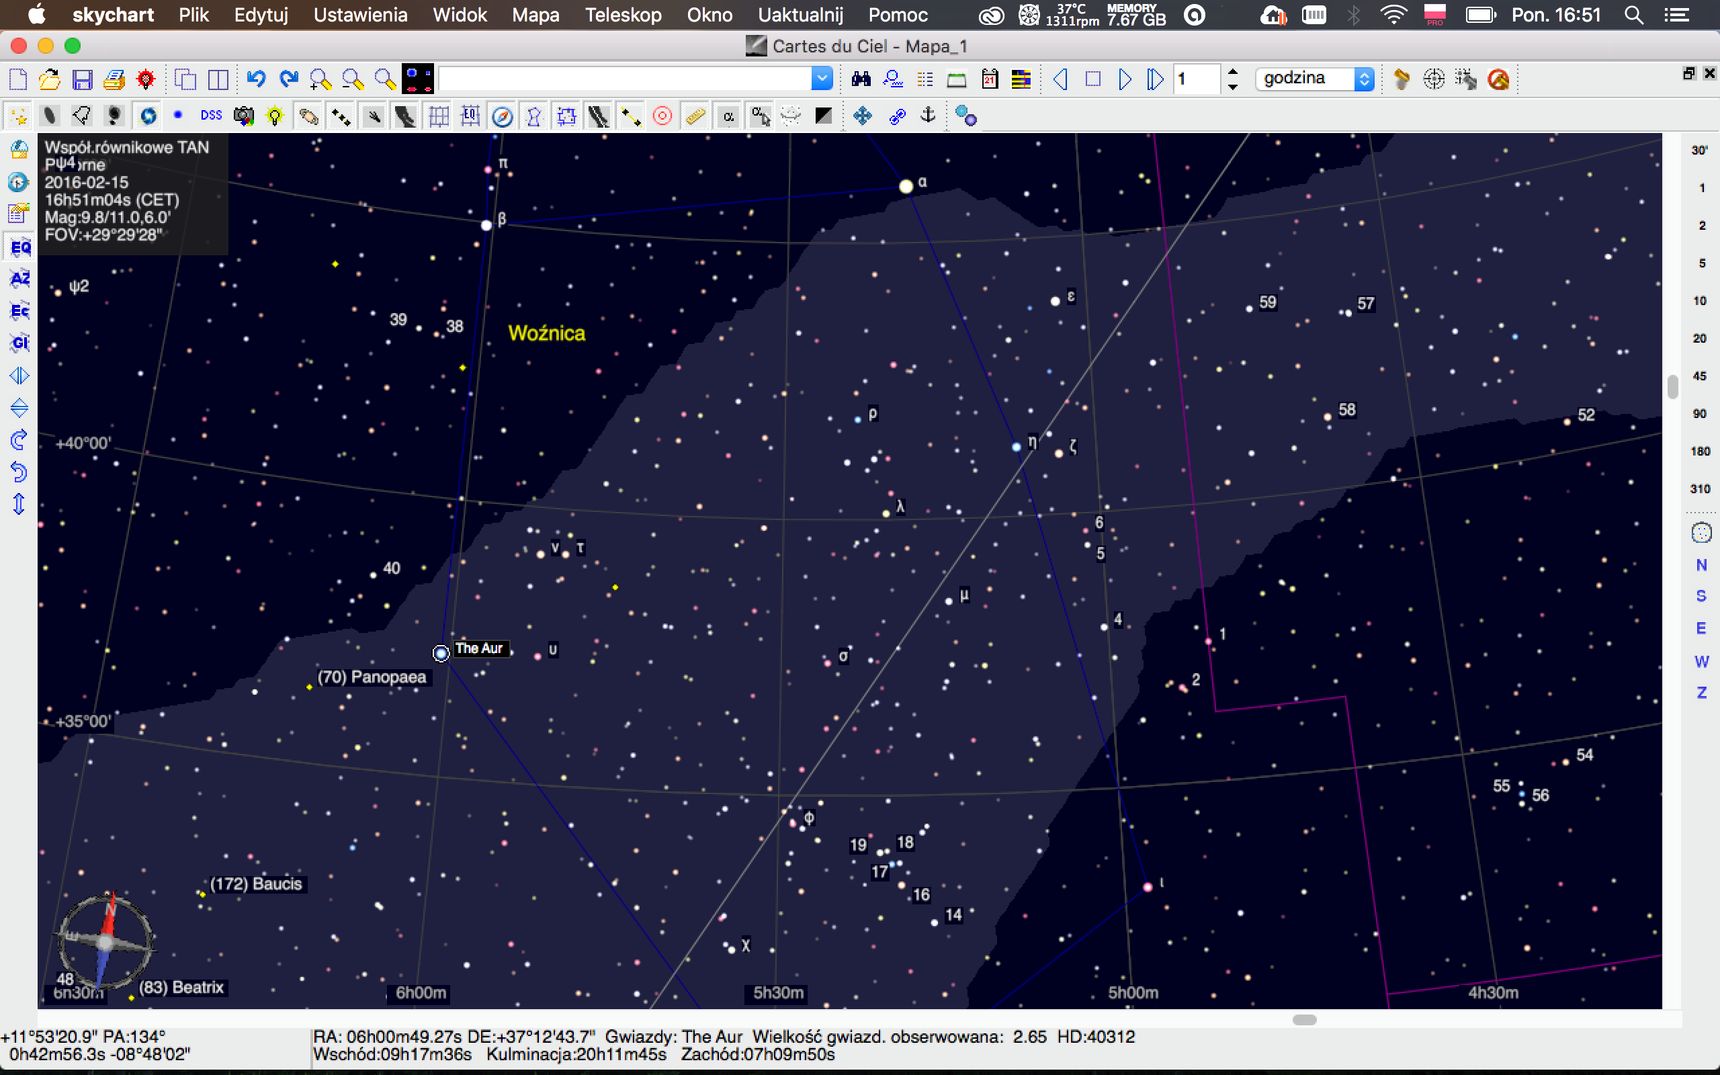
Task: Click the all-sky circle icon in right bar
Action: coord(1701,532)
